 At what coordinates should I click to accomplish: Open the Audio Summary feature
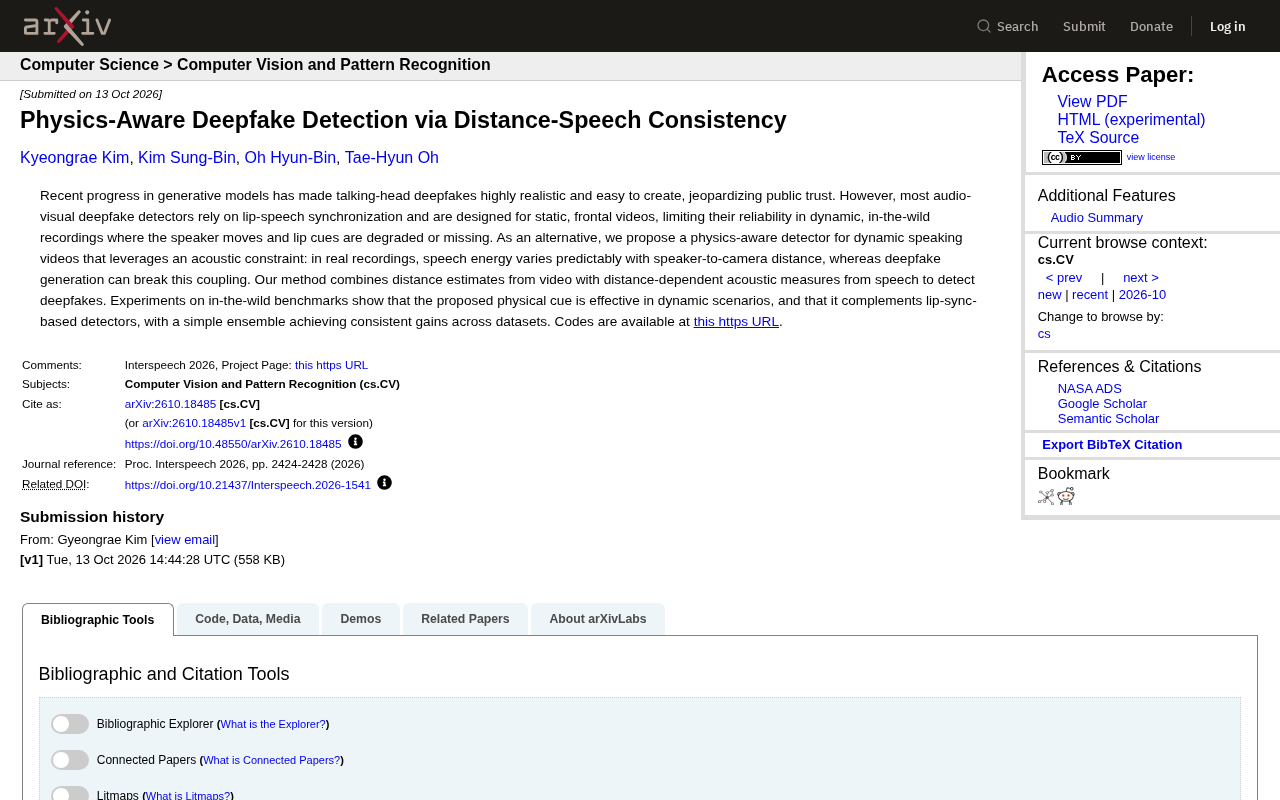pos(1097,218)
